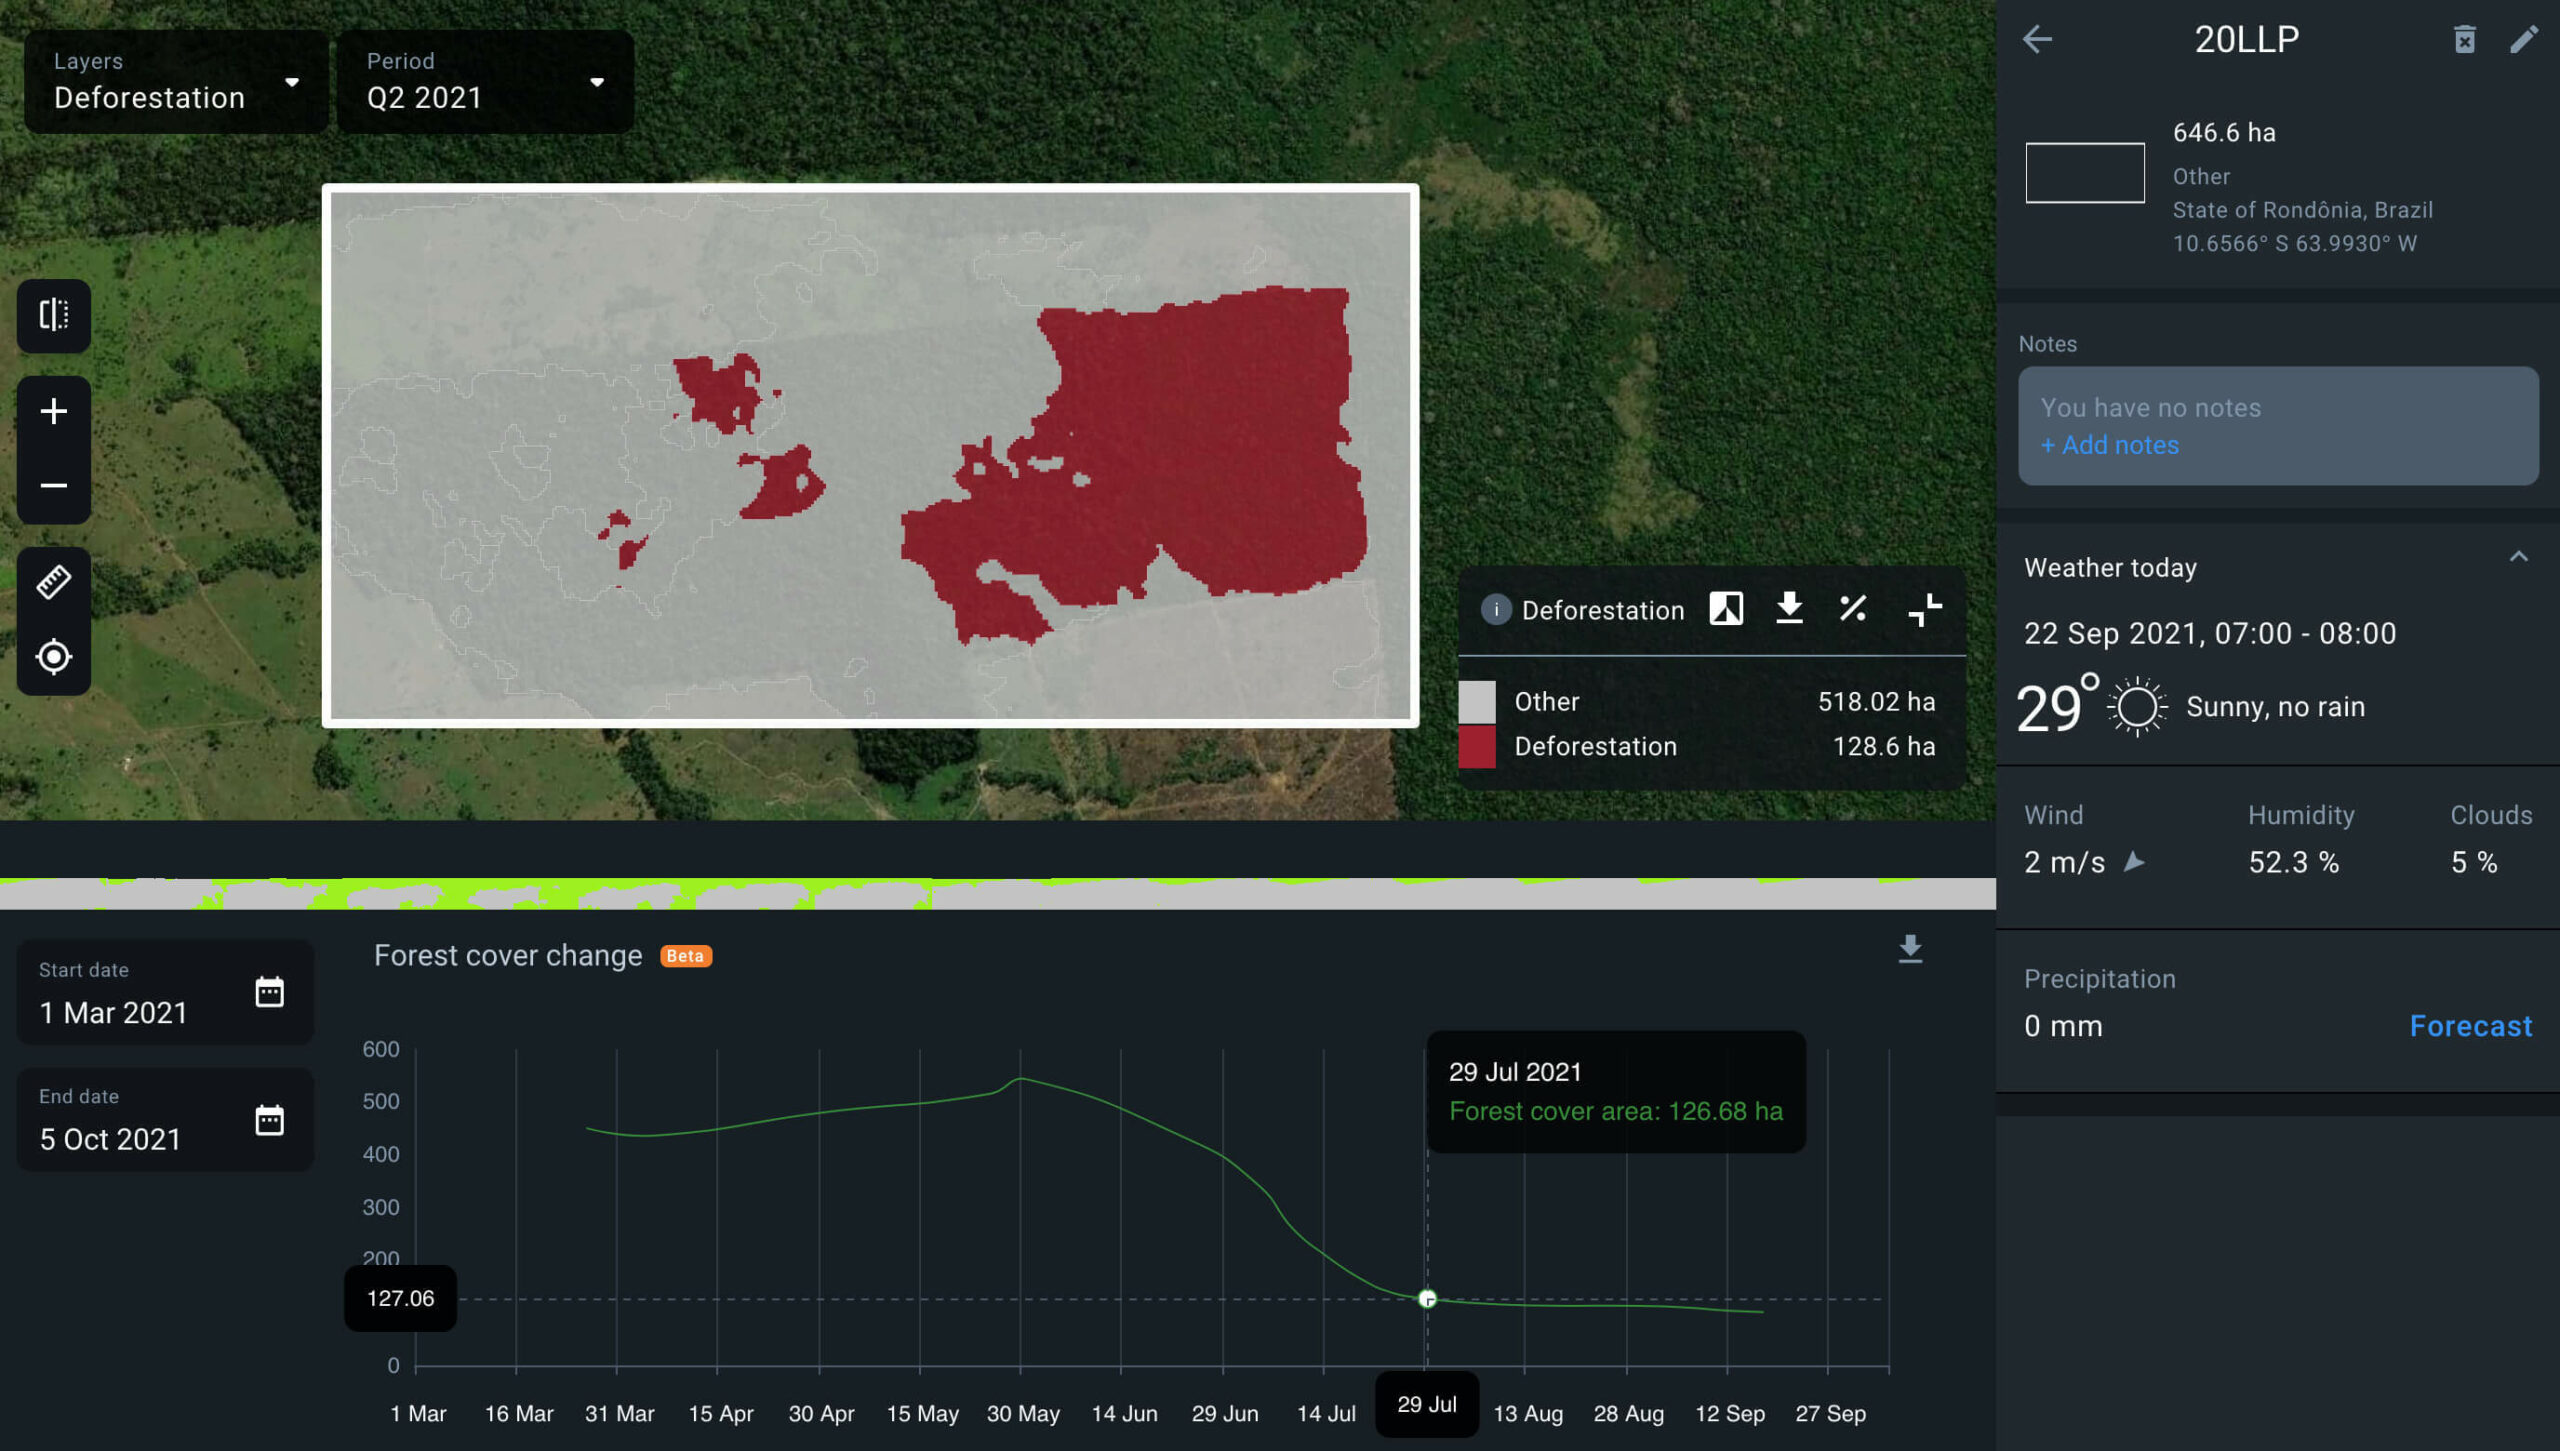This screenshot has width=2560, height=1451.
Task: Toggle the layers panel sidebar icon
Action: click(x=51, y=315)
